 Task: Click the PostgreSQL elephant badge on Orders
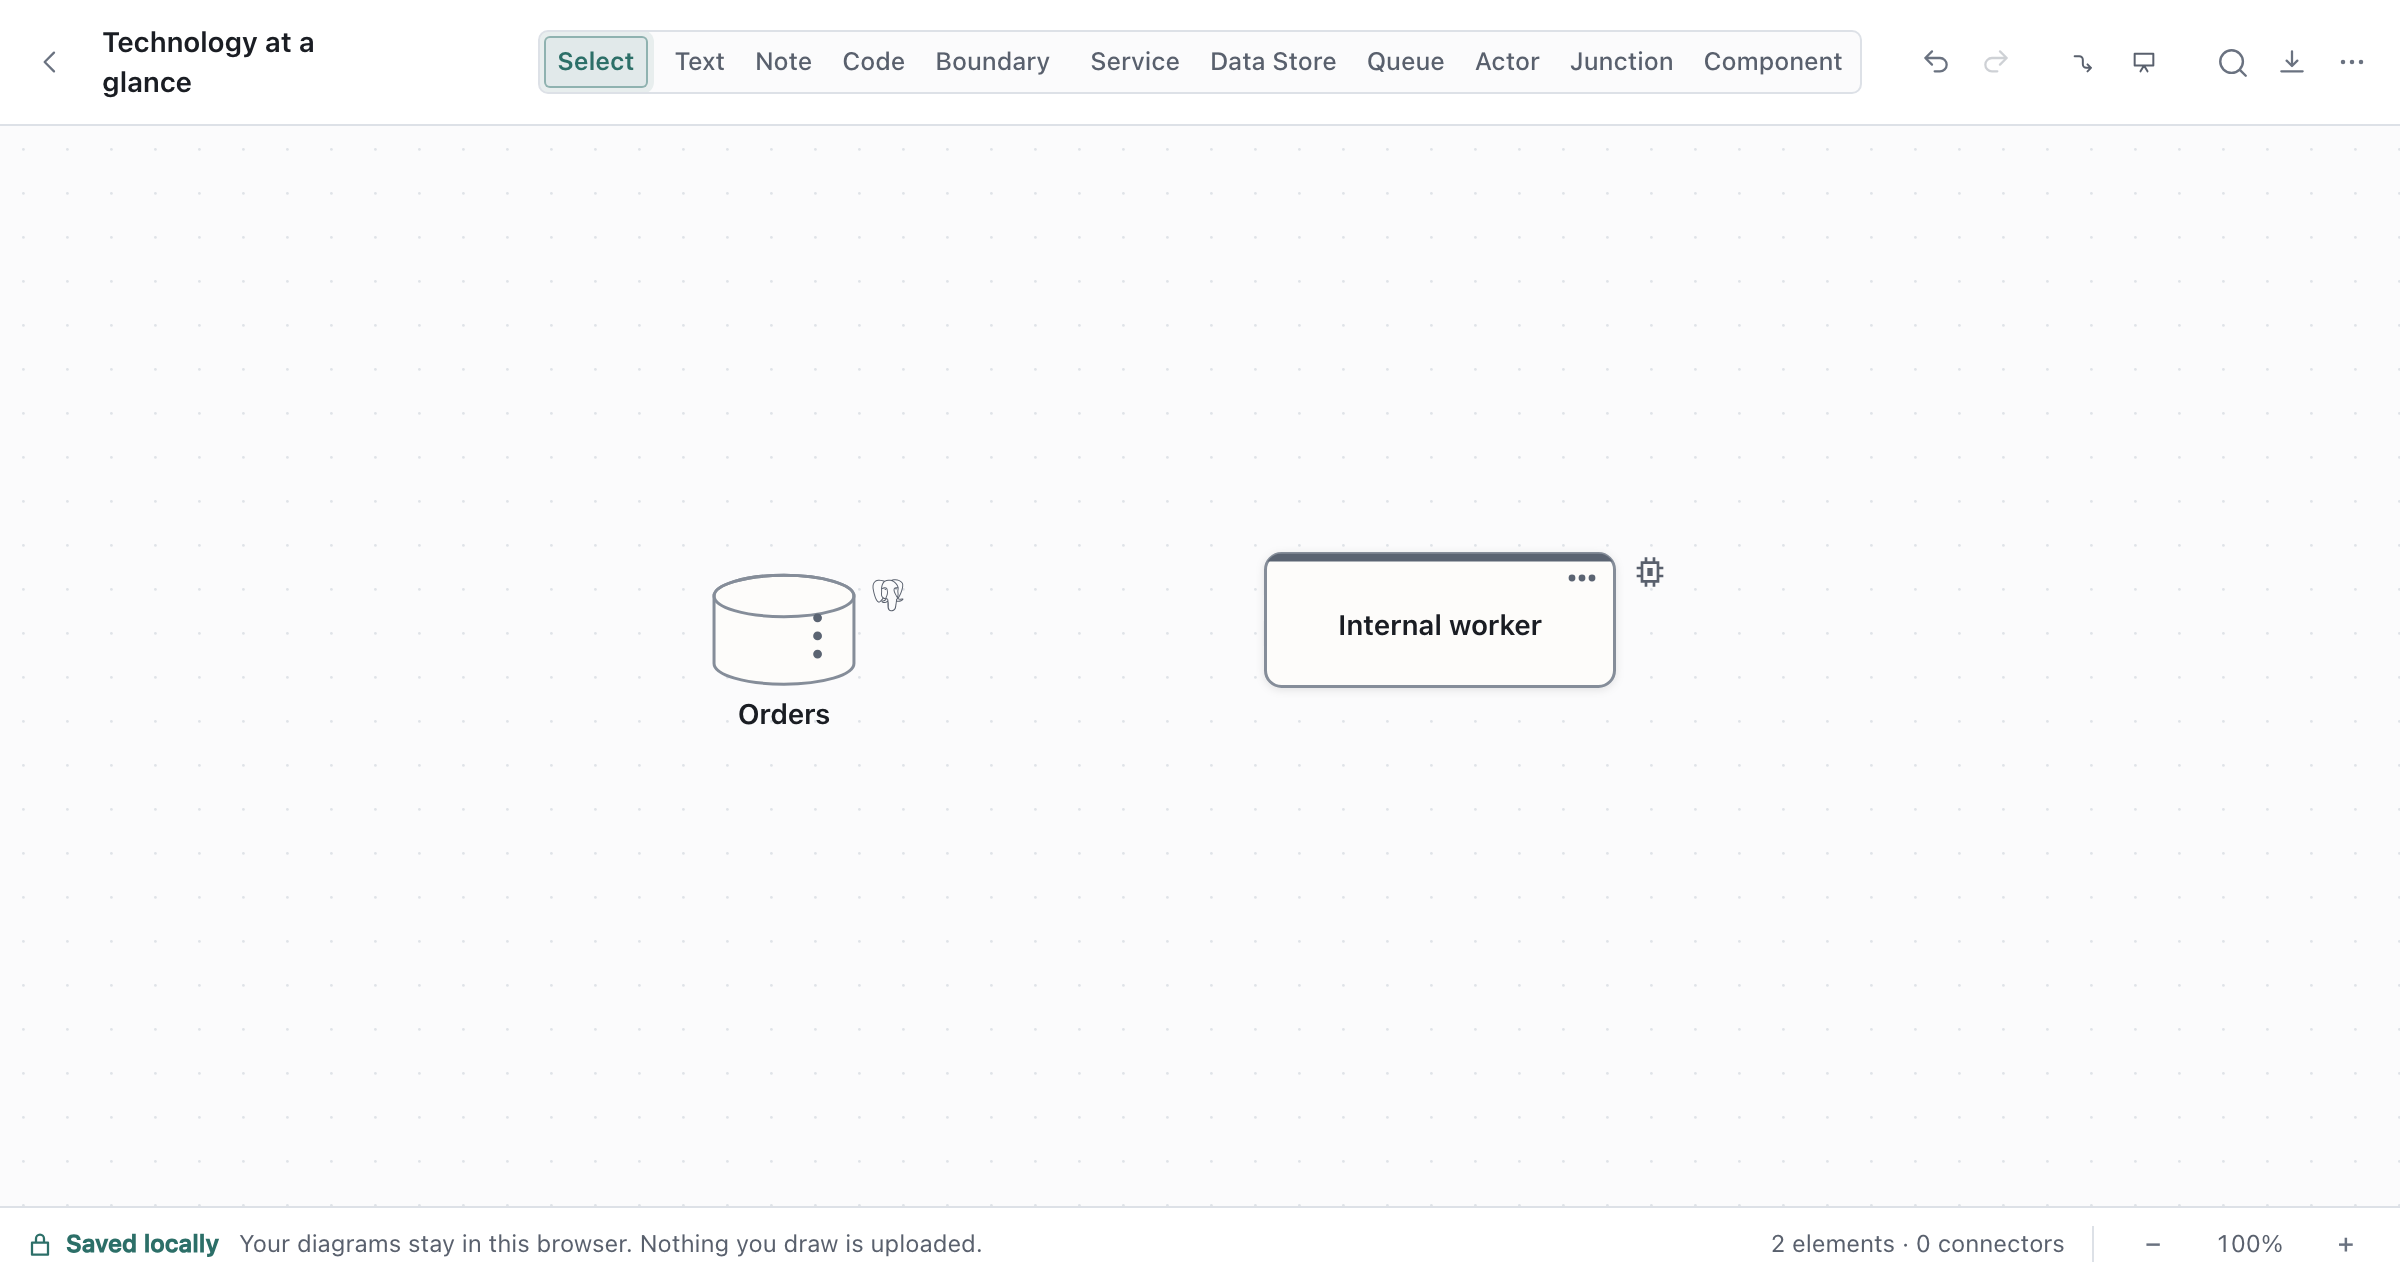point(888,594)
